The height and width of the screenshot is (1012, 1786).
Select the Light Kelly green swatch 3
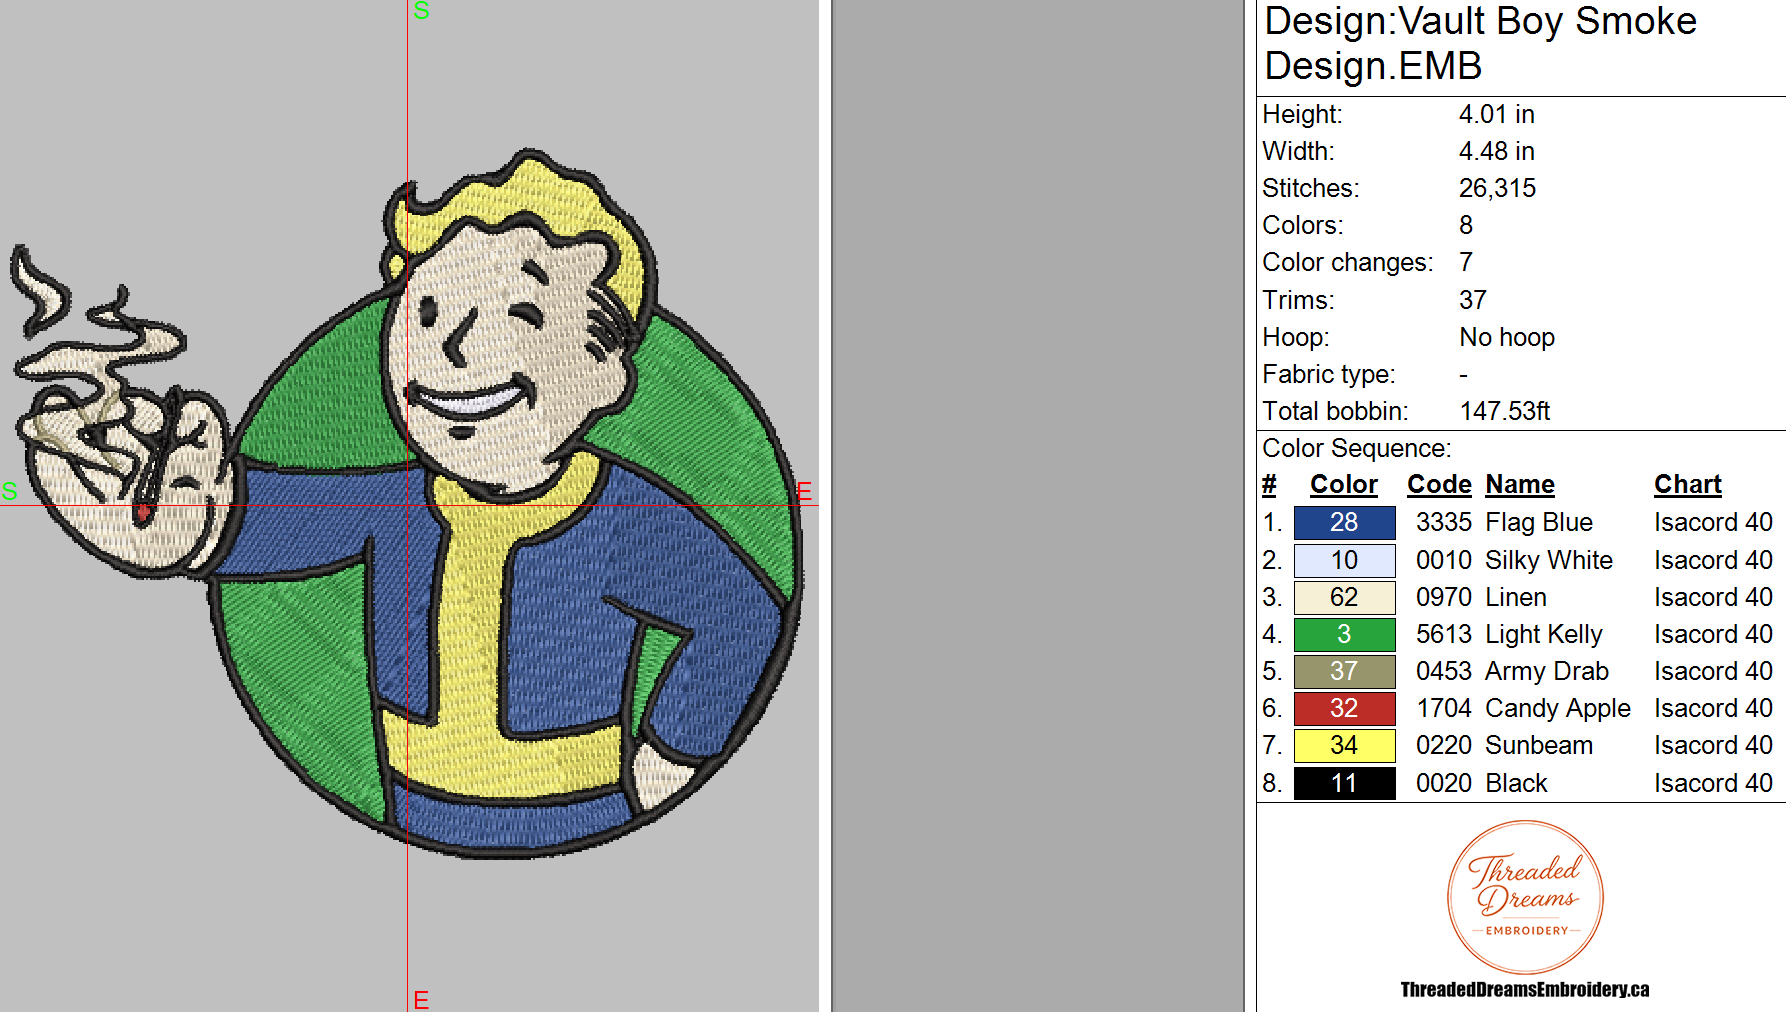click(1344, 634)
